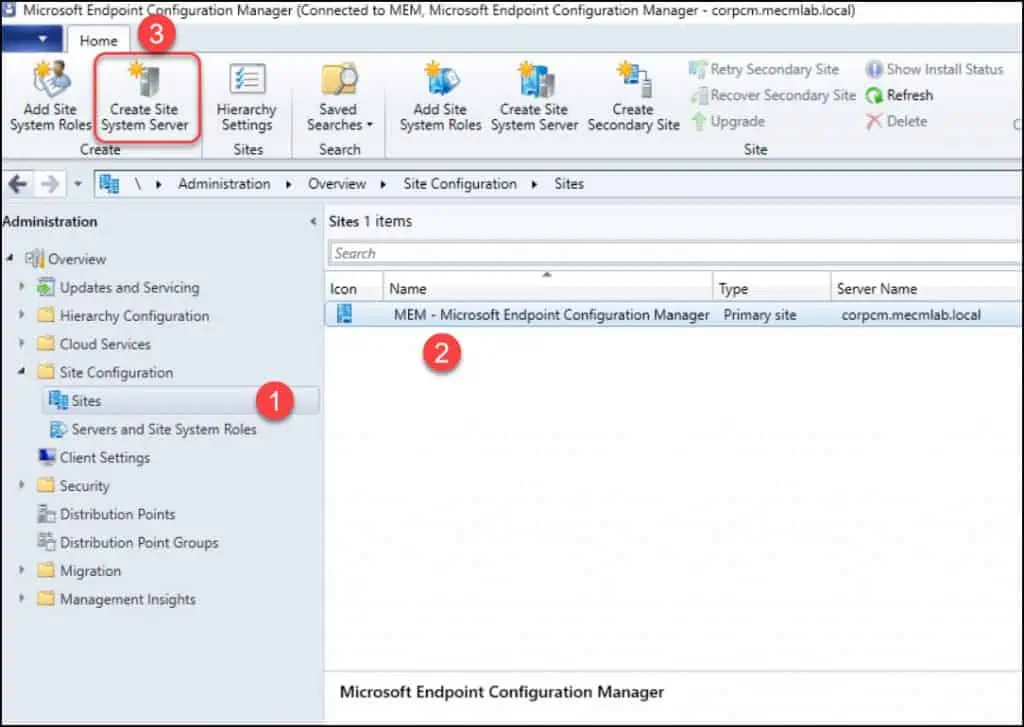Collapse the Site Configuration tree node
Image resolution: width=1024 pixels, height=727 pixels.
point(23,372)
